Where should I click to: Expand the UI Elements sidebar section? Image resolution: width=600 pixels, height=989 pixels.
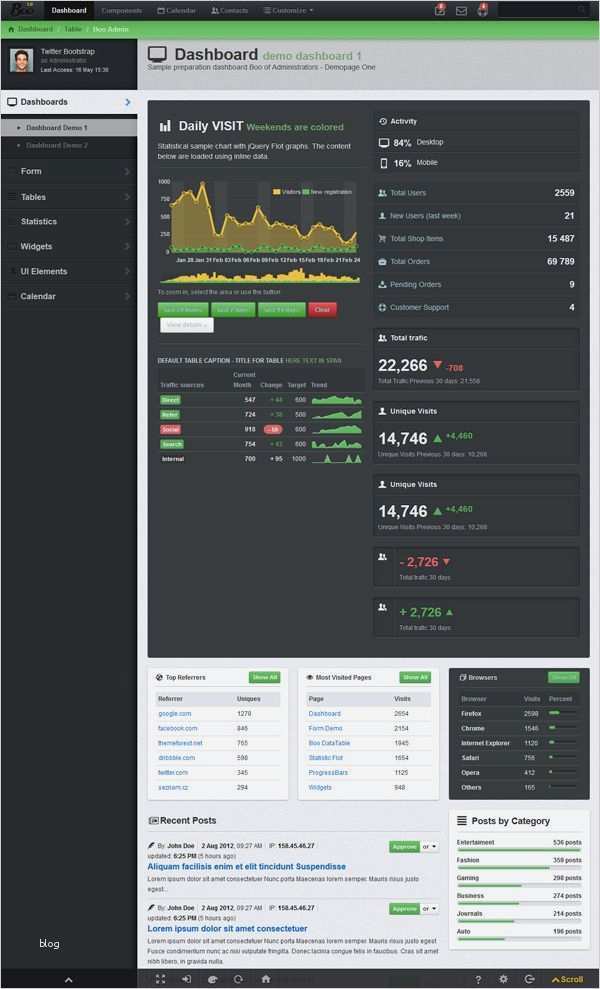69,271
